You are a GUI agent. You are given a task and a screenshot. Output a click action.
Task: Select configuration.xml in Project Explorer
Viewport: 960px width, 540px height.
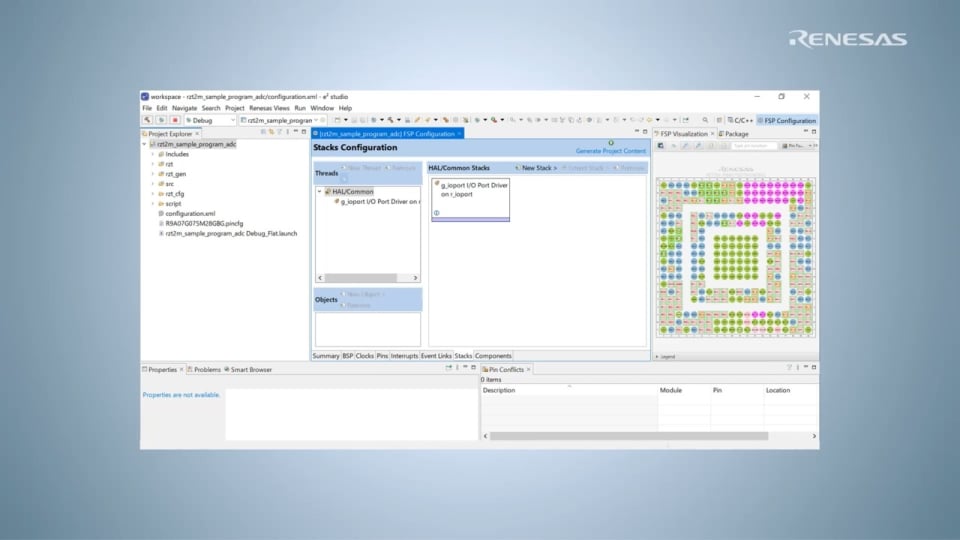pyautogui.click(x=190, y=214)
